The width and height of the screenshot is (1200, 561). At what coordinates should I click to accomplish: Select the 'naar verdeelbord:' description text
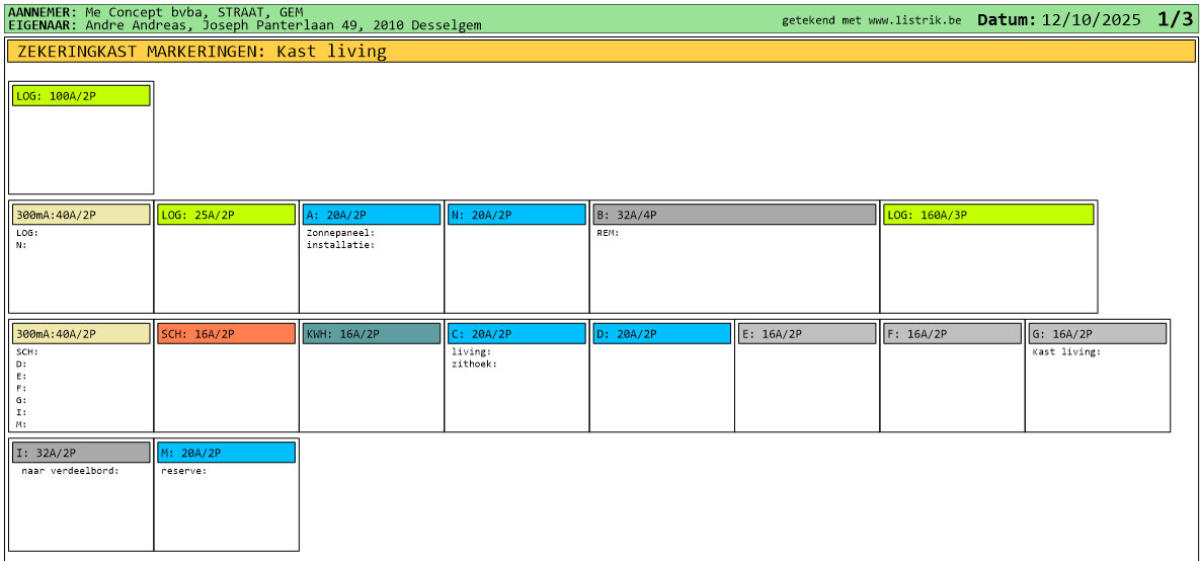click(70, 472)
